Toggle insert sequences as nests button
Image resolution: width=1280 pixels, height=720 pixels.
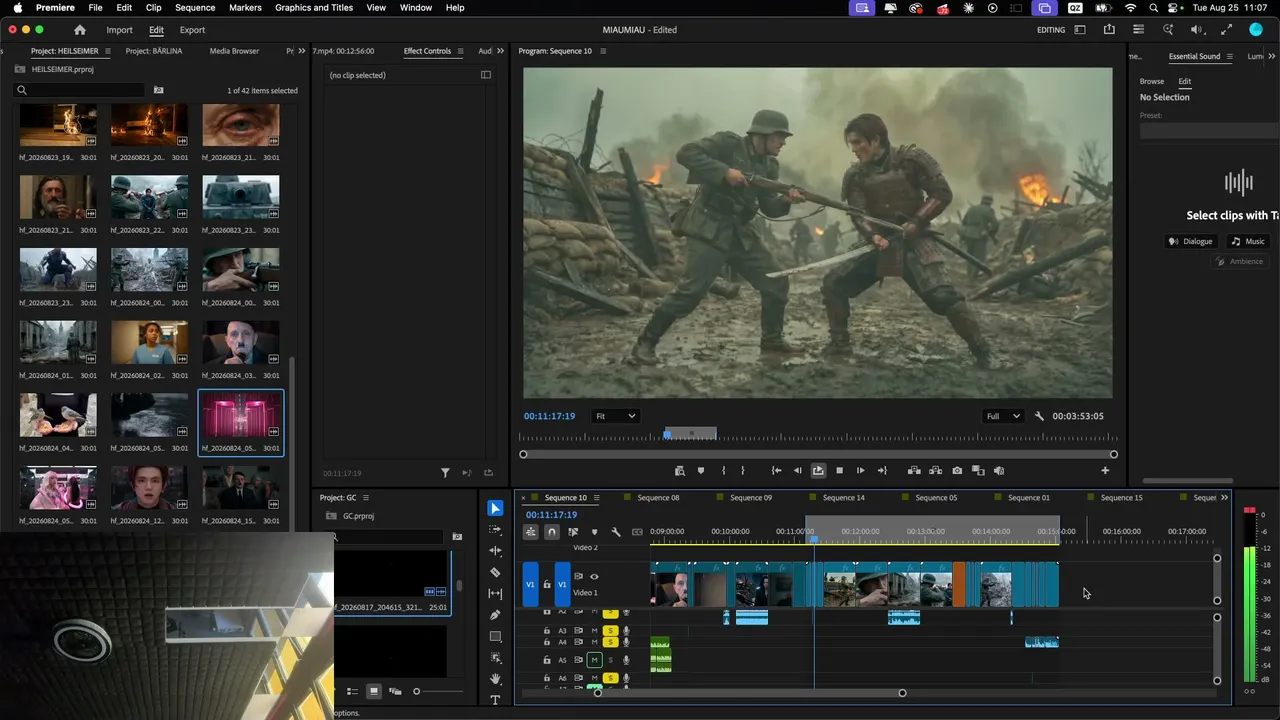[530, 532]
